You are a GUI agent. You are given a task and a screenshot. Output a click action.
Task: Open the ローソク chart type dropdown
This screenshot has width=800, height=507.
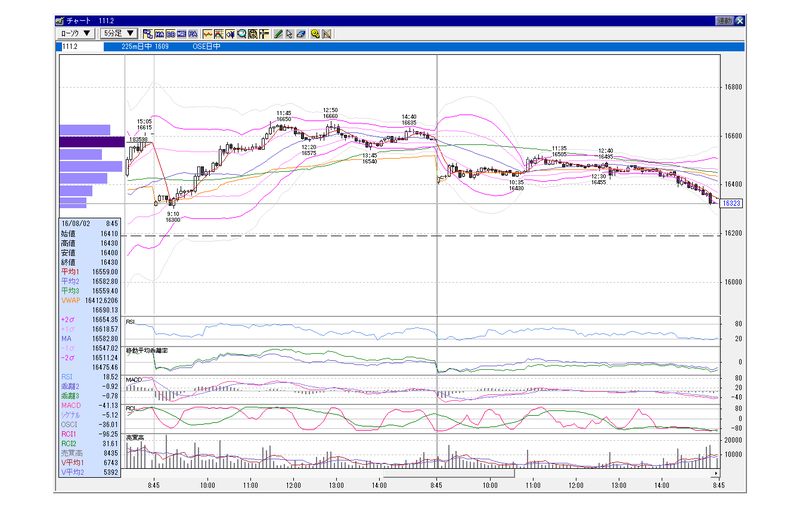(x=76, y=34)
